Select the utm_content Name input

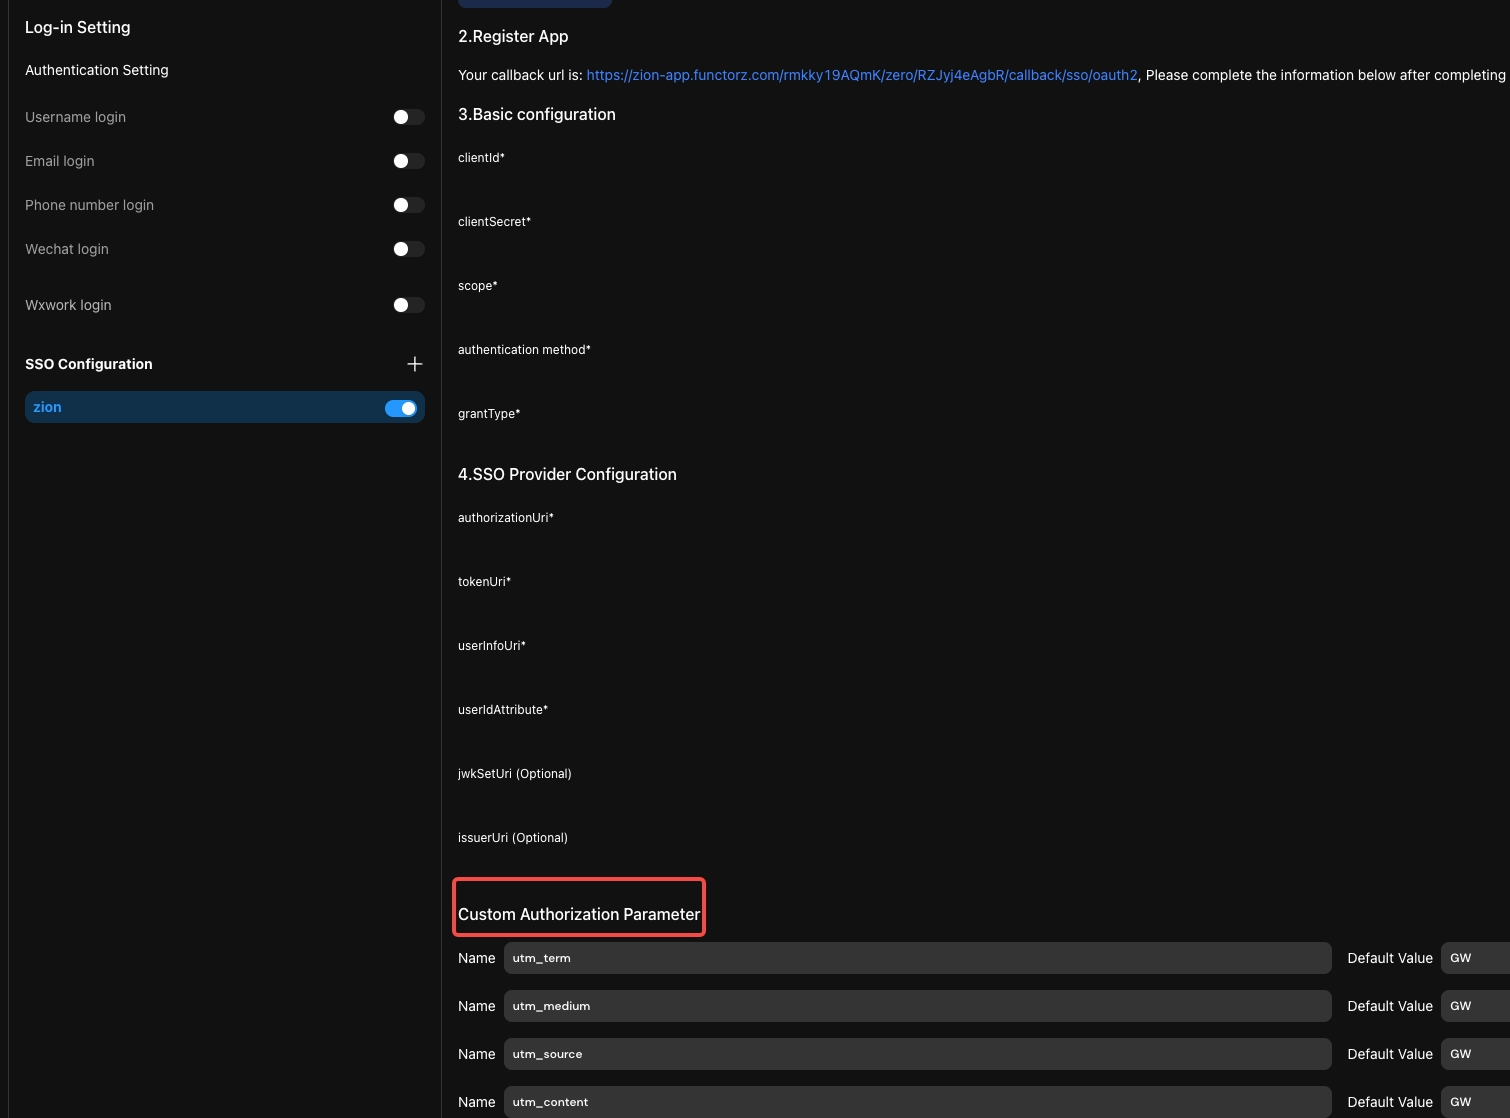[916, 1102]
